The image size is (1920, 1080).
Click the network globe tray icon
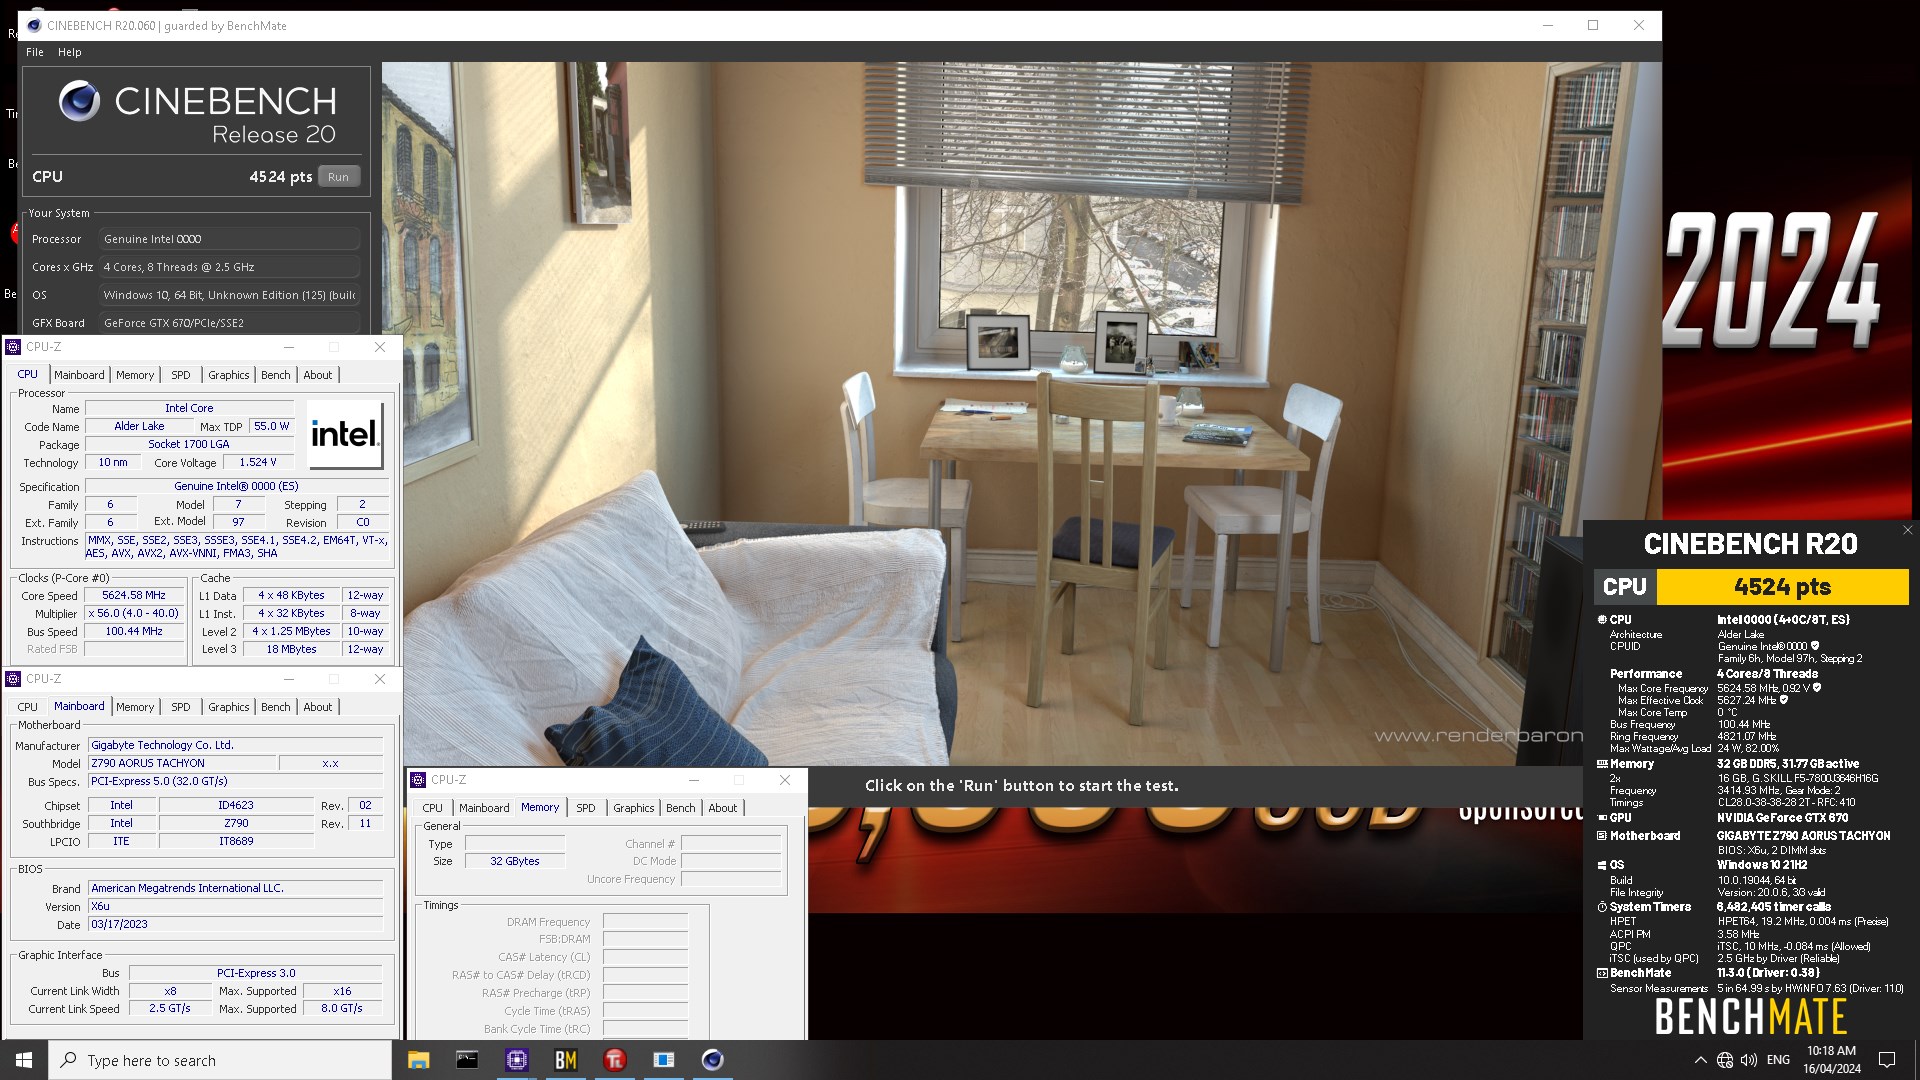tap(1725, 1060)
